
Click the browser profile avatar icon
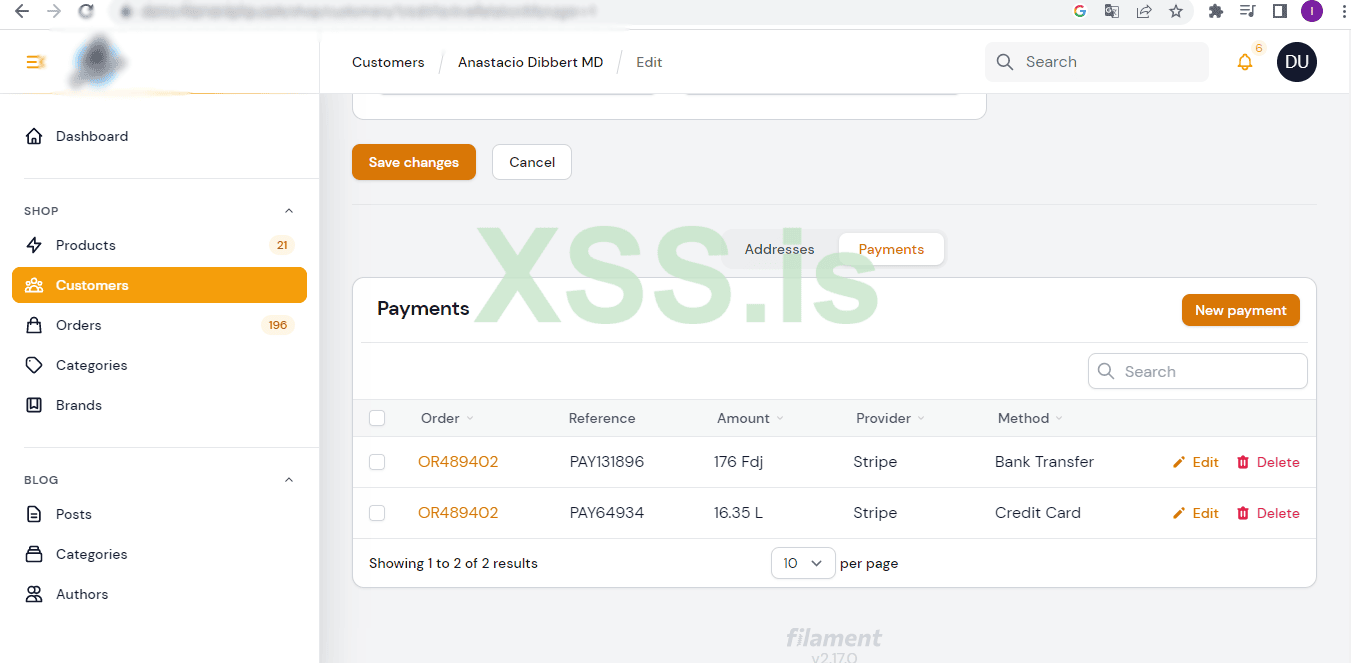click(1312, 11)
